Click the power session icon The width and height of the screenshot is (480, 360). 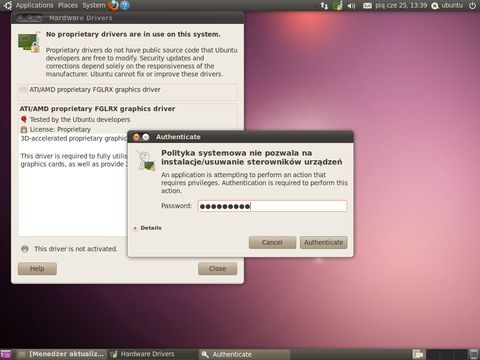coord(472,5)
